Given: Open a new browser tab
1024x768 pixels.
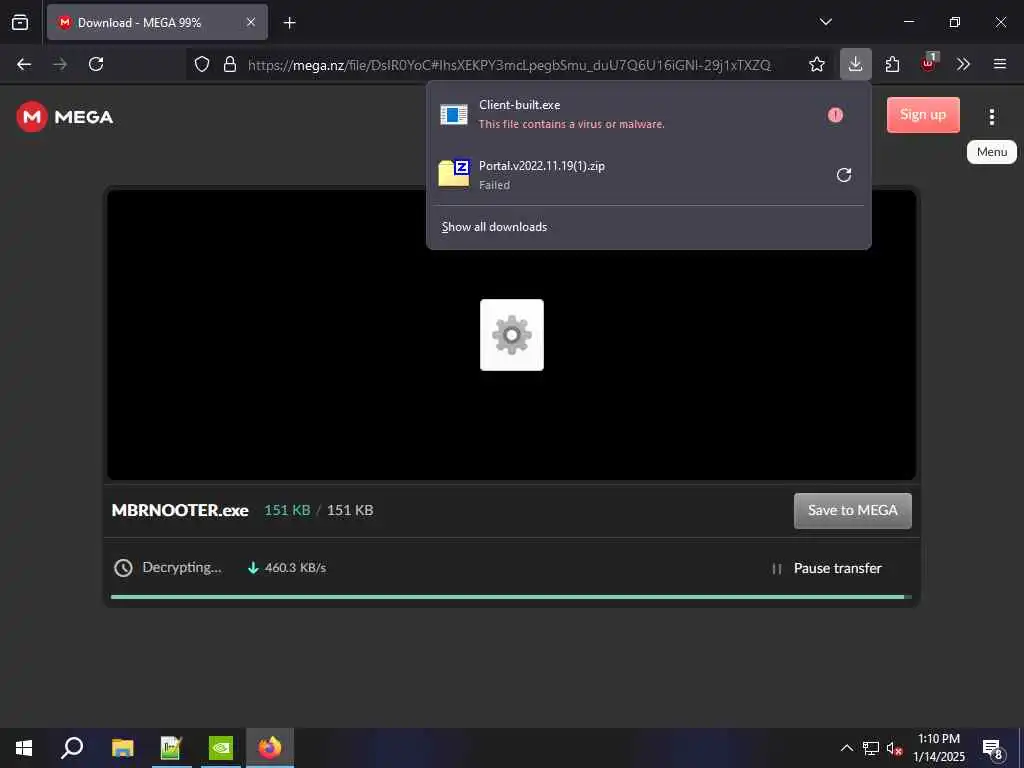Looking at the screenshot, I should click(x=289, y=23).
